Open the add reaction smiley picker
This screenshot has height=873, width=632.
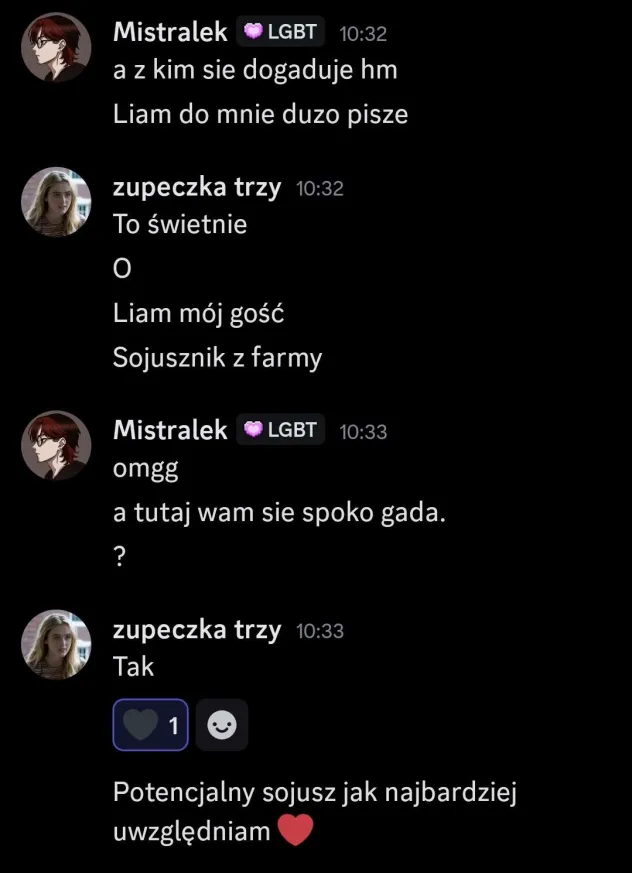pos(221,725)
